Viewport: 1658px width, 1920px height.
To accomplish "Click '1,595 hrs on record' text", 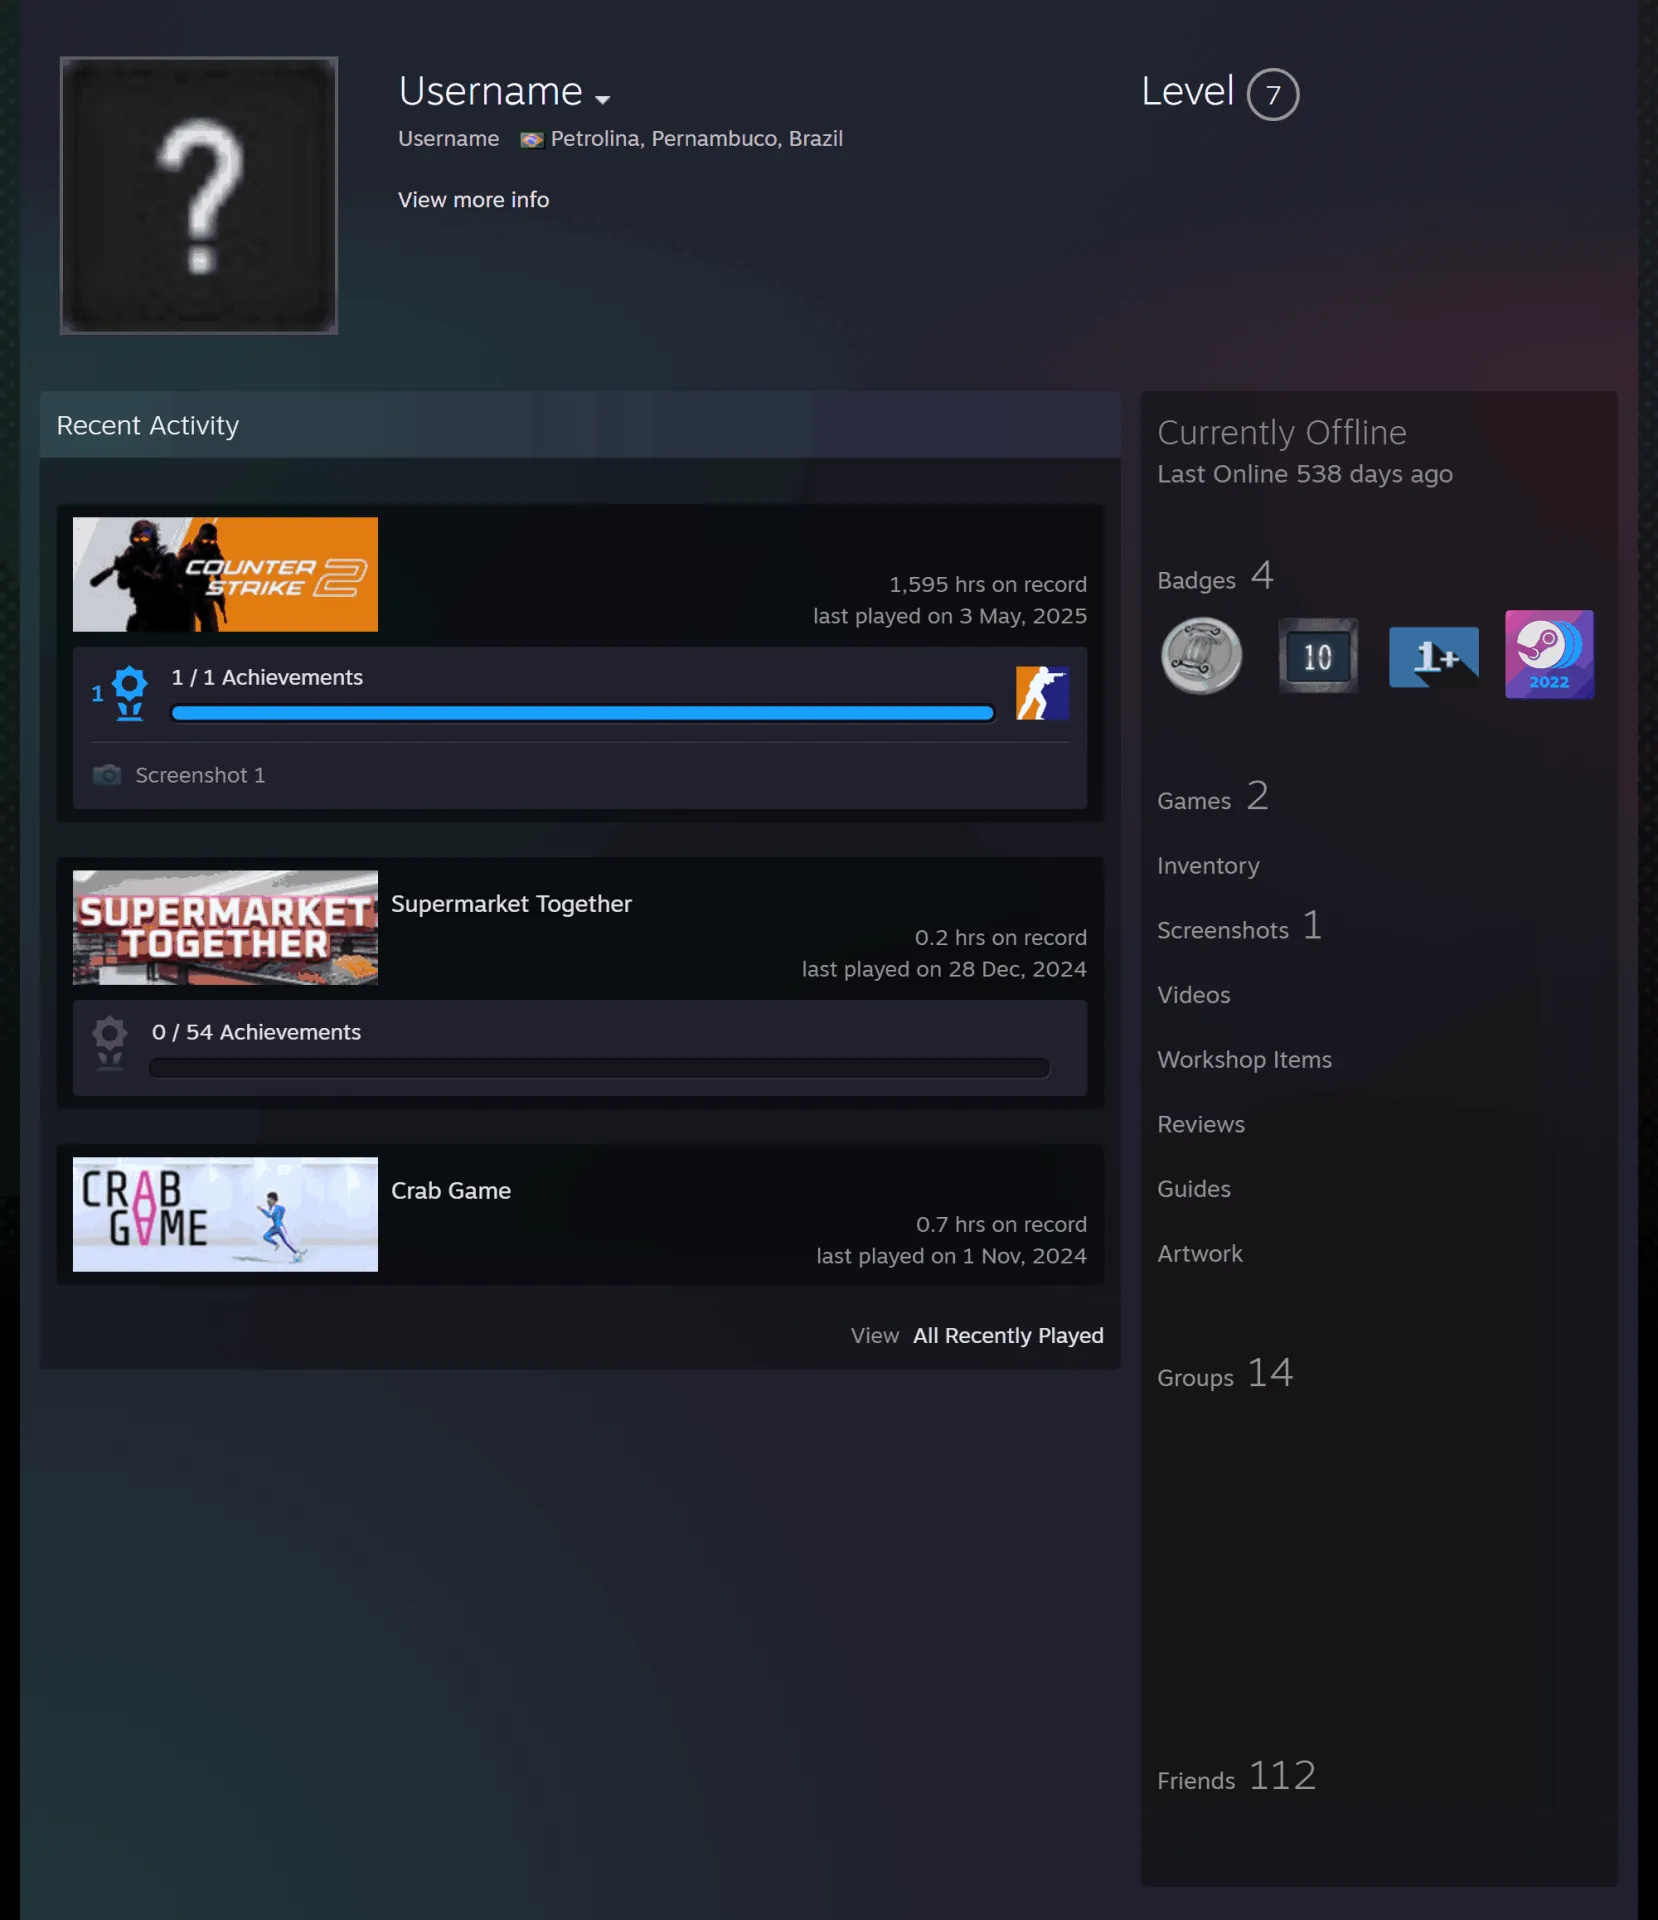I will tap(988, 585).
